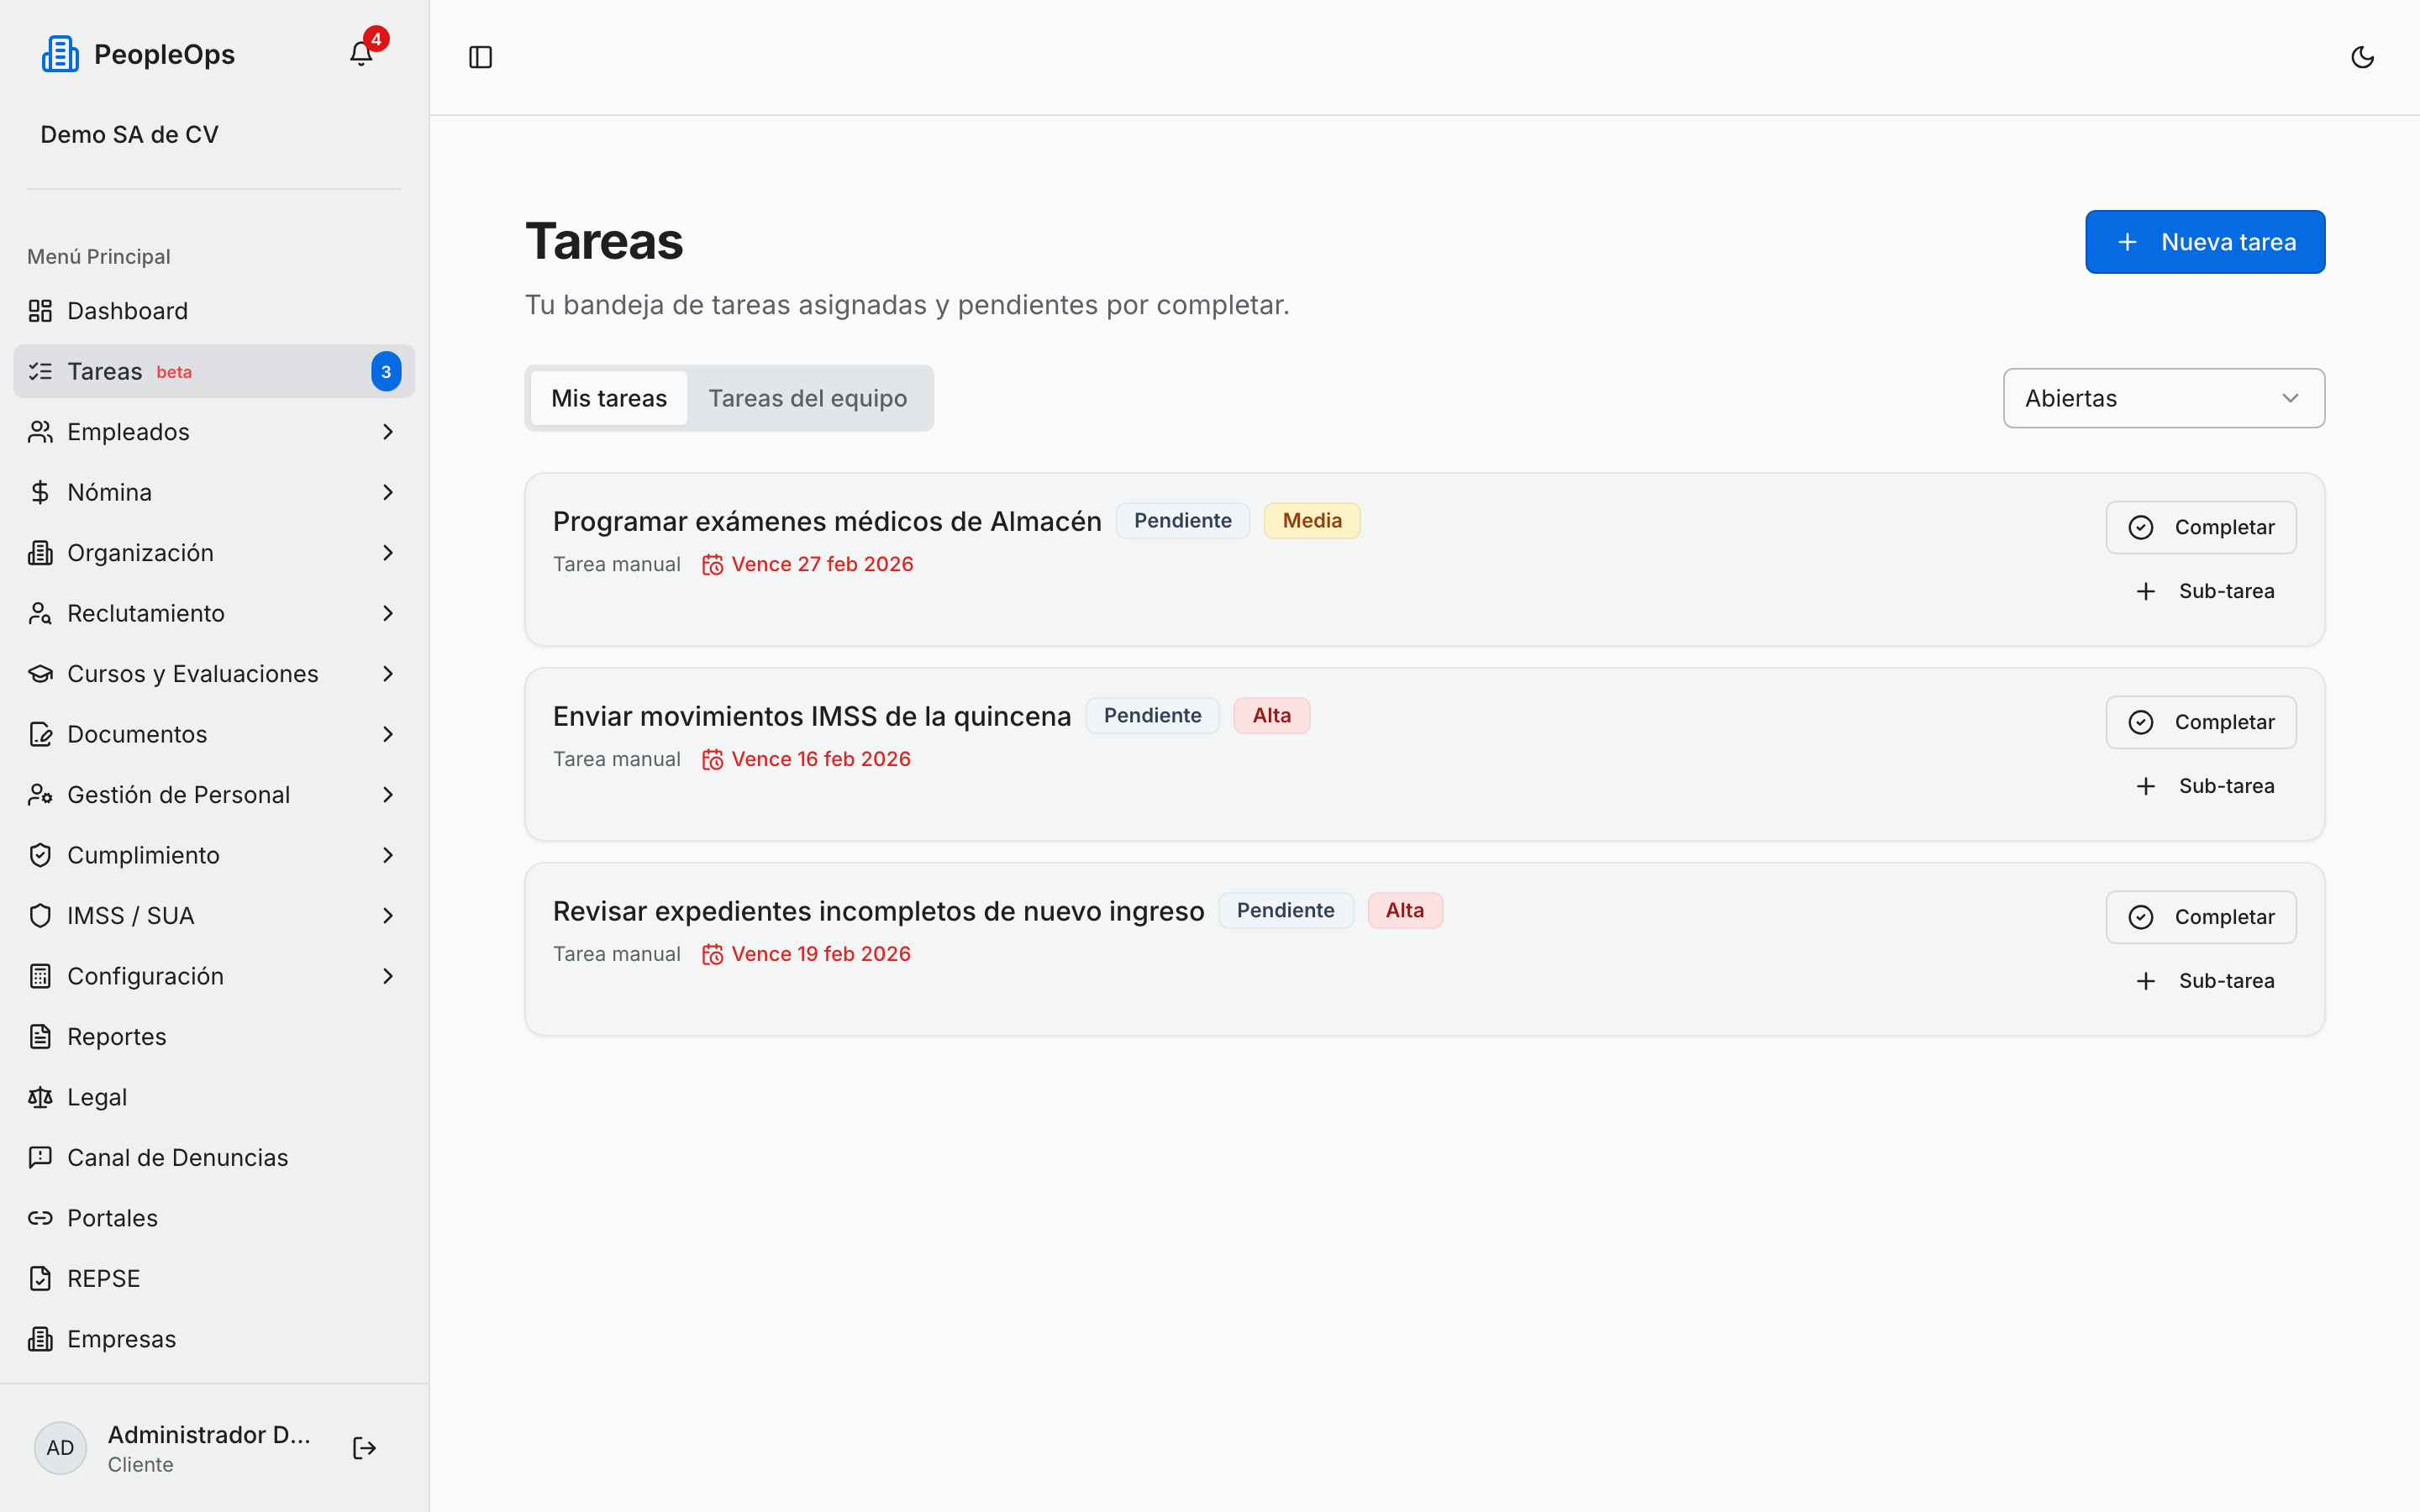2420x1512 pixels.
Task: Click the logout icon next to Administrador
Action: pos(364,1448)
